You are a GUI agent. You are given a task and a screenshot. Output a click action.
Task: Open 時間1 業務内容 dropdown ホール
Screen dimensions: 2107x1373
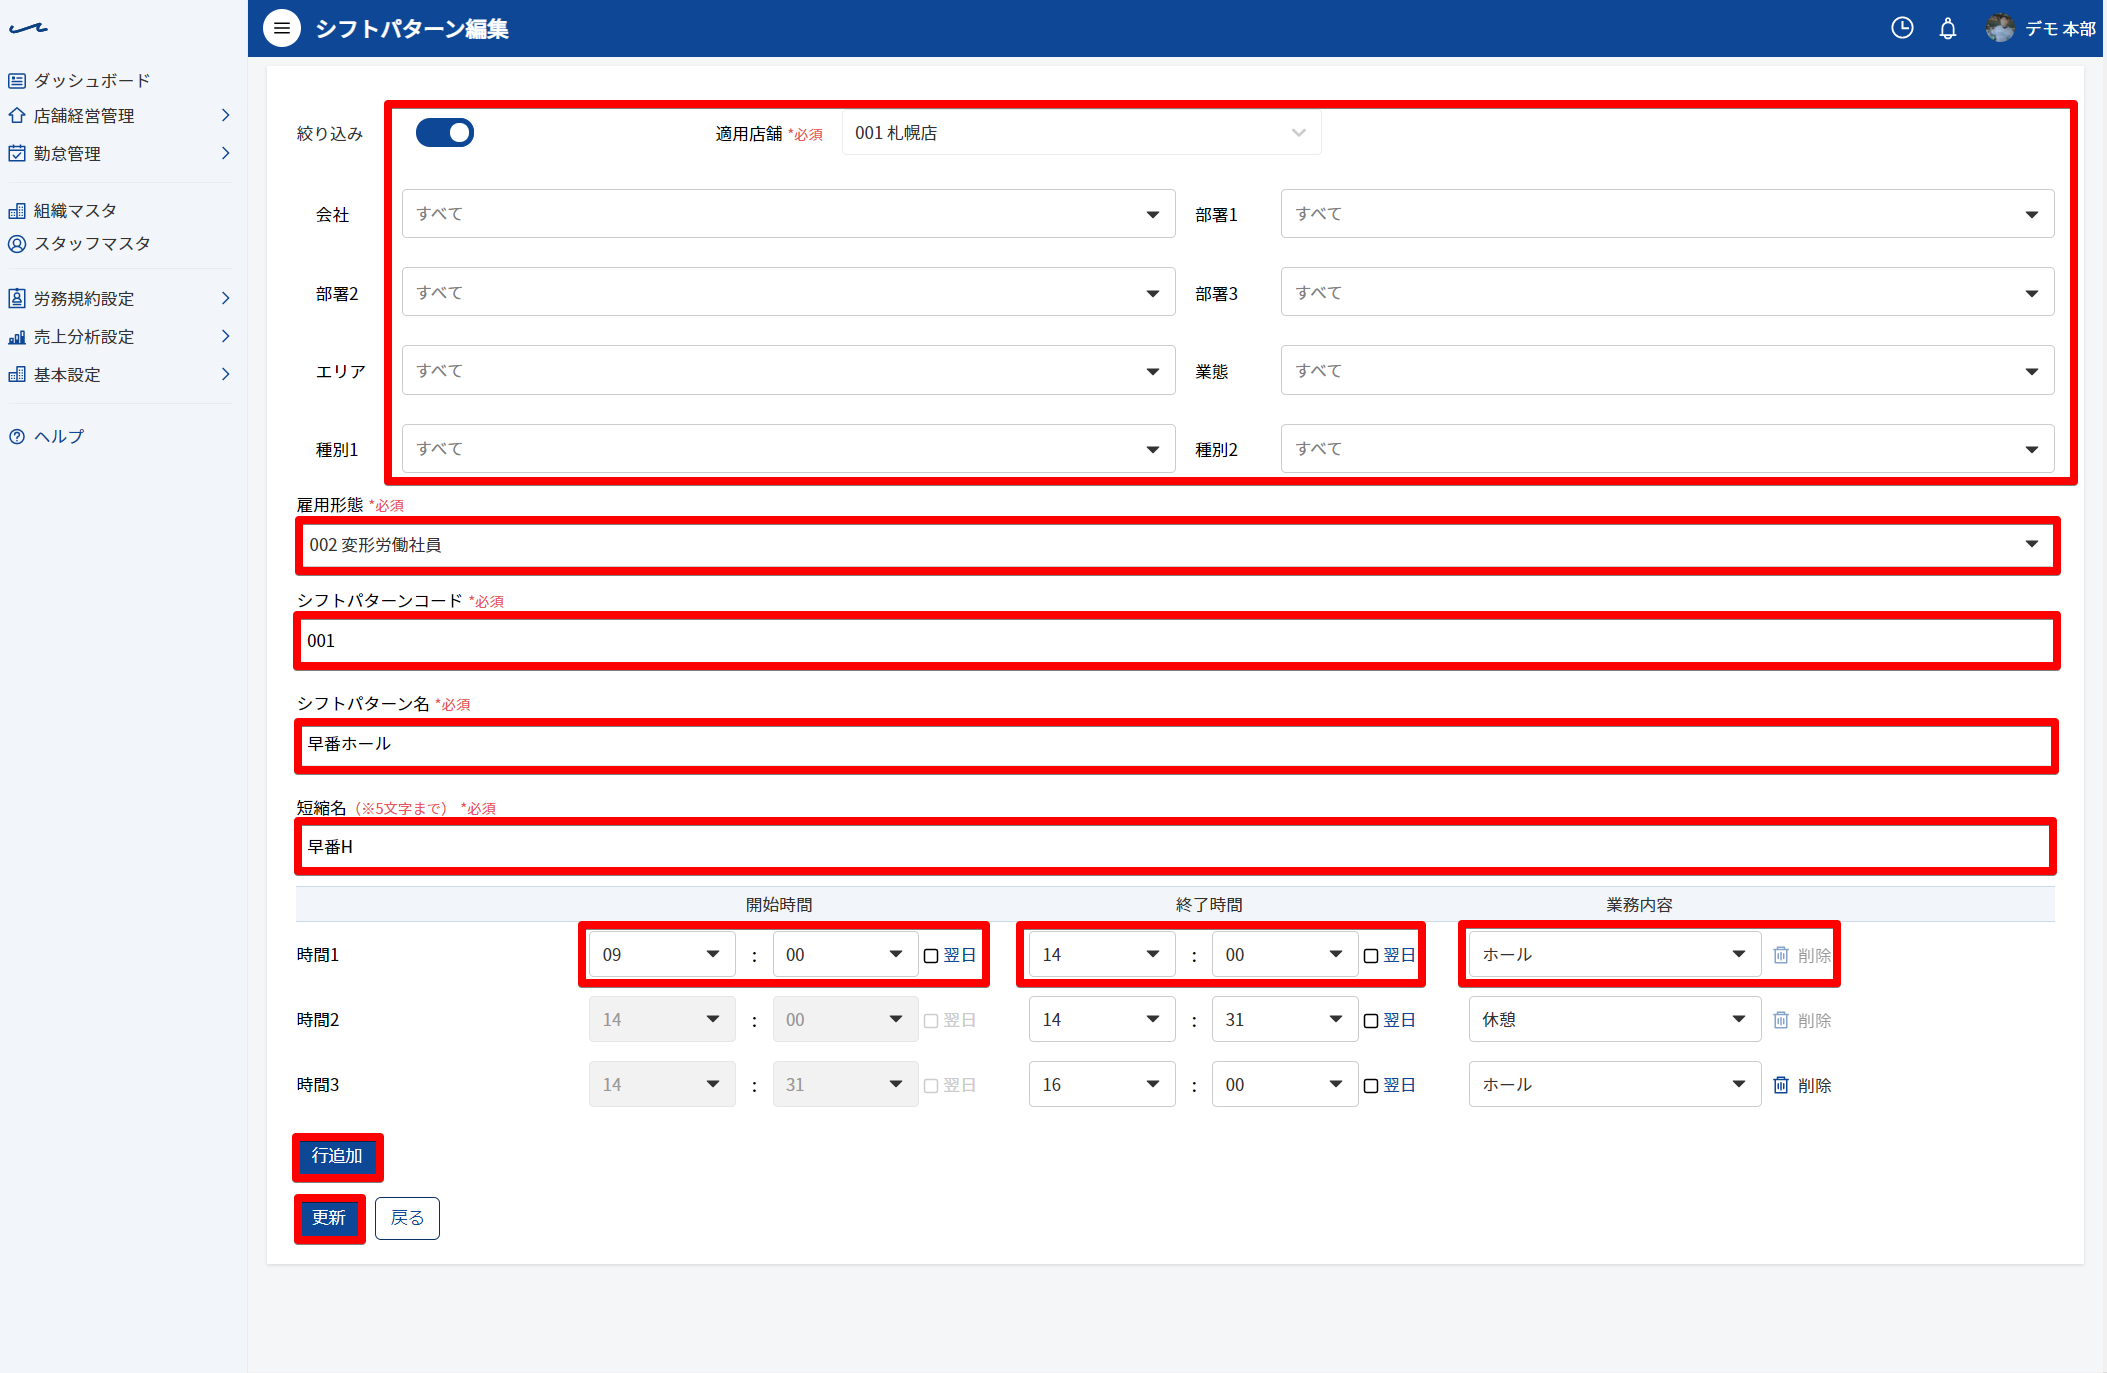pyautogui.click(x=1615, y=955)
